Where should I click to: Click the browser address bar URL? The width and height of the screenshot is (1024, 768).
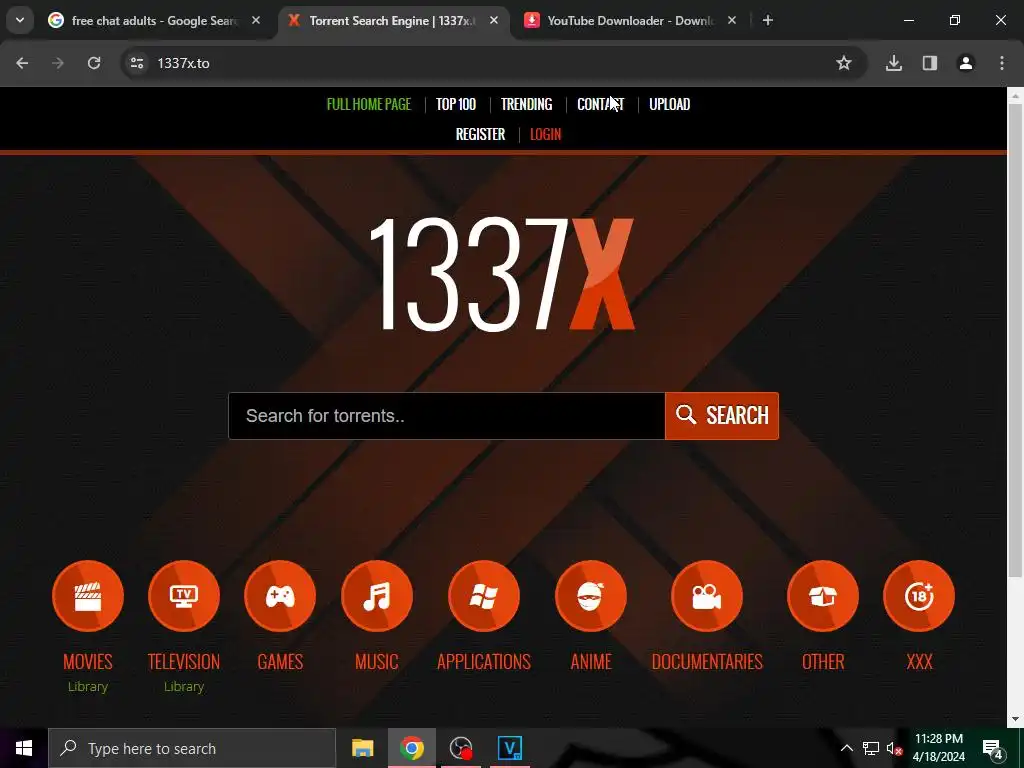pyautogui.click(x=184, y=63)
